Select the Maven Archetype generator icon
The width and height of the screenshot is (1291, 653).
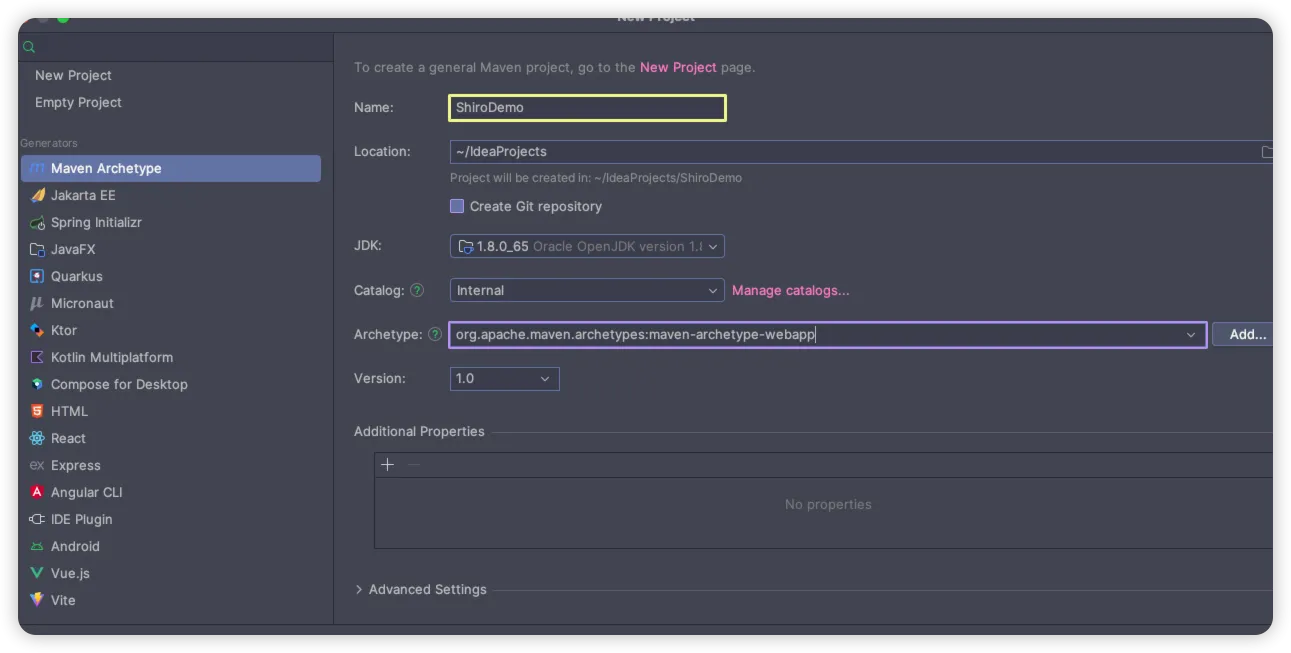tap(37, 169)
